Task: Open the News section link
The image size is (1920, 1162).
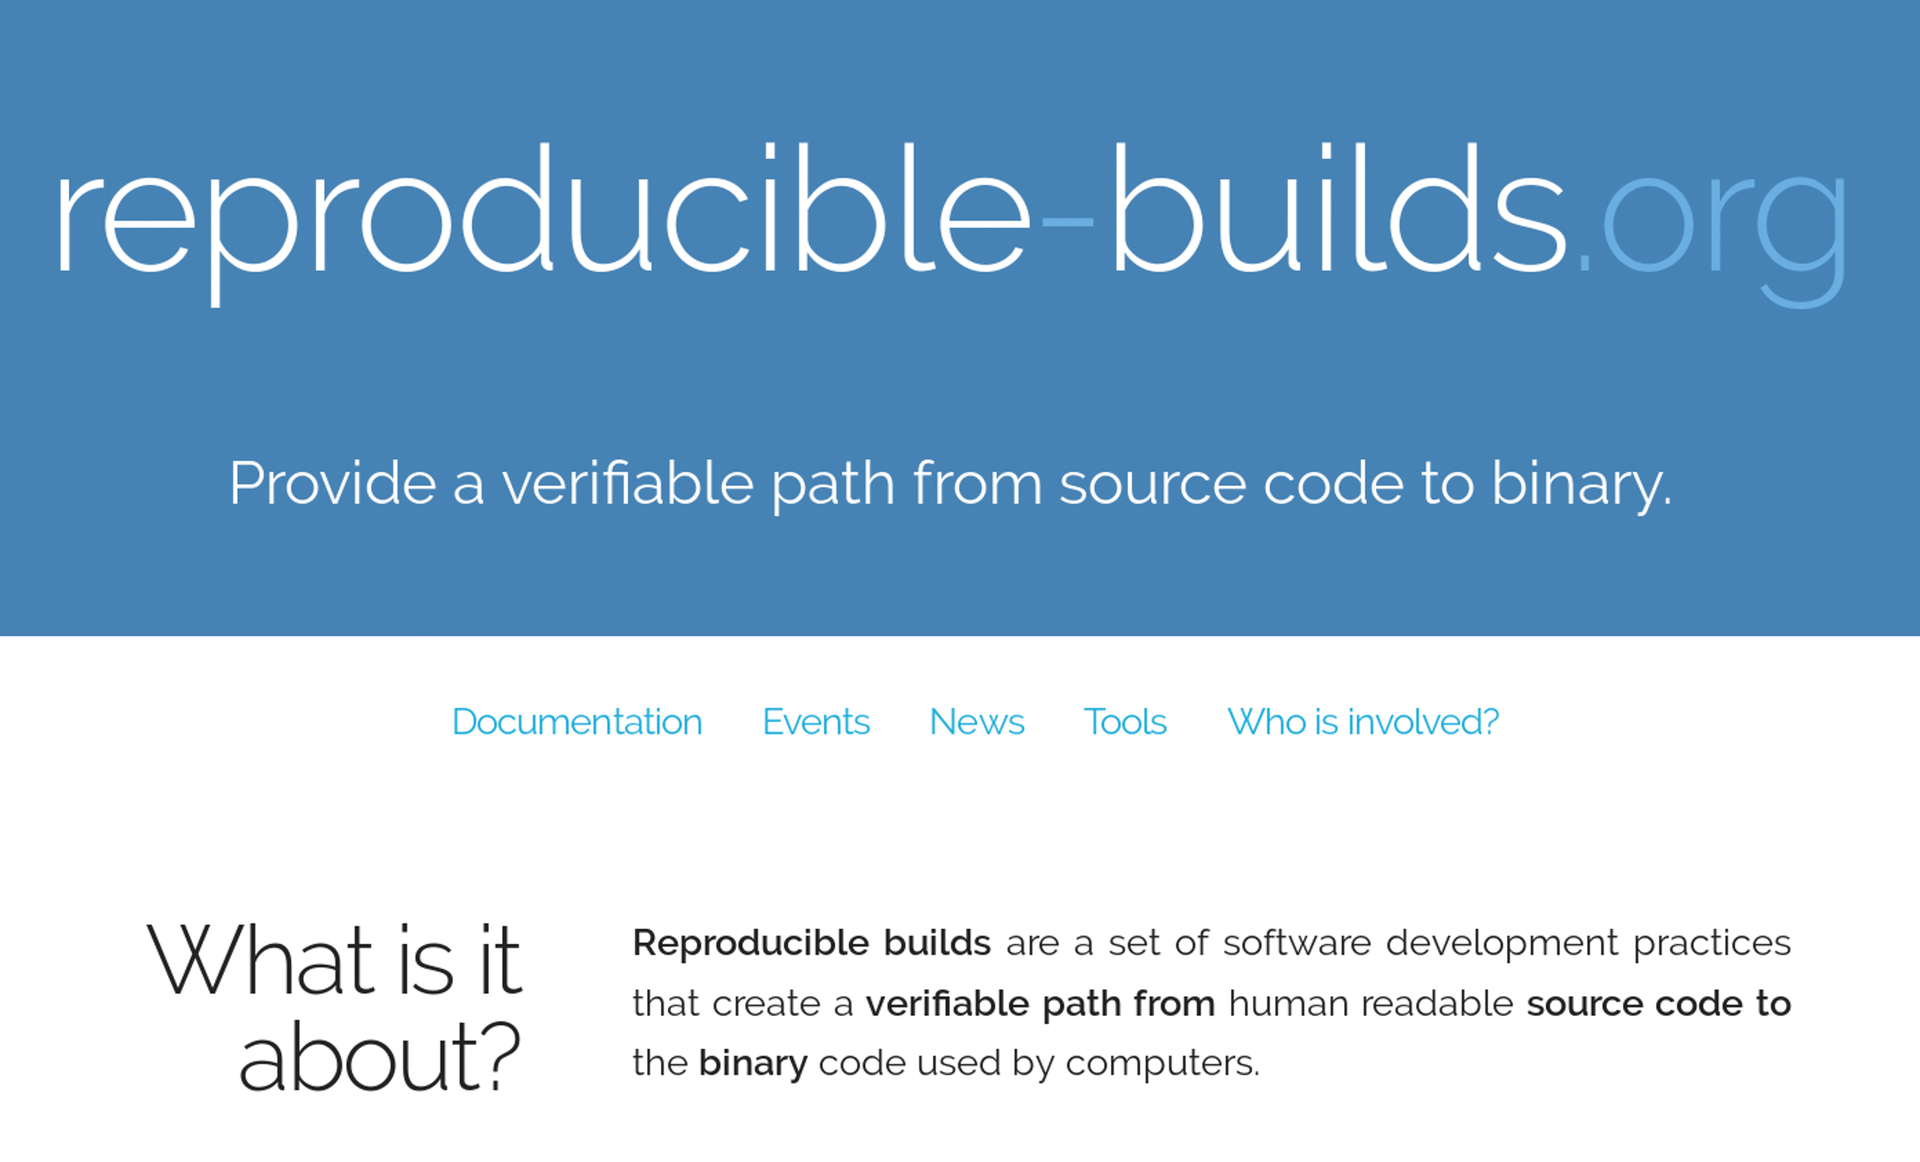Action: (976, 722)
